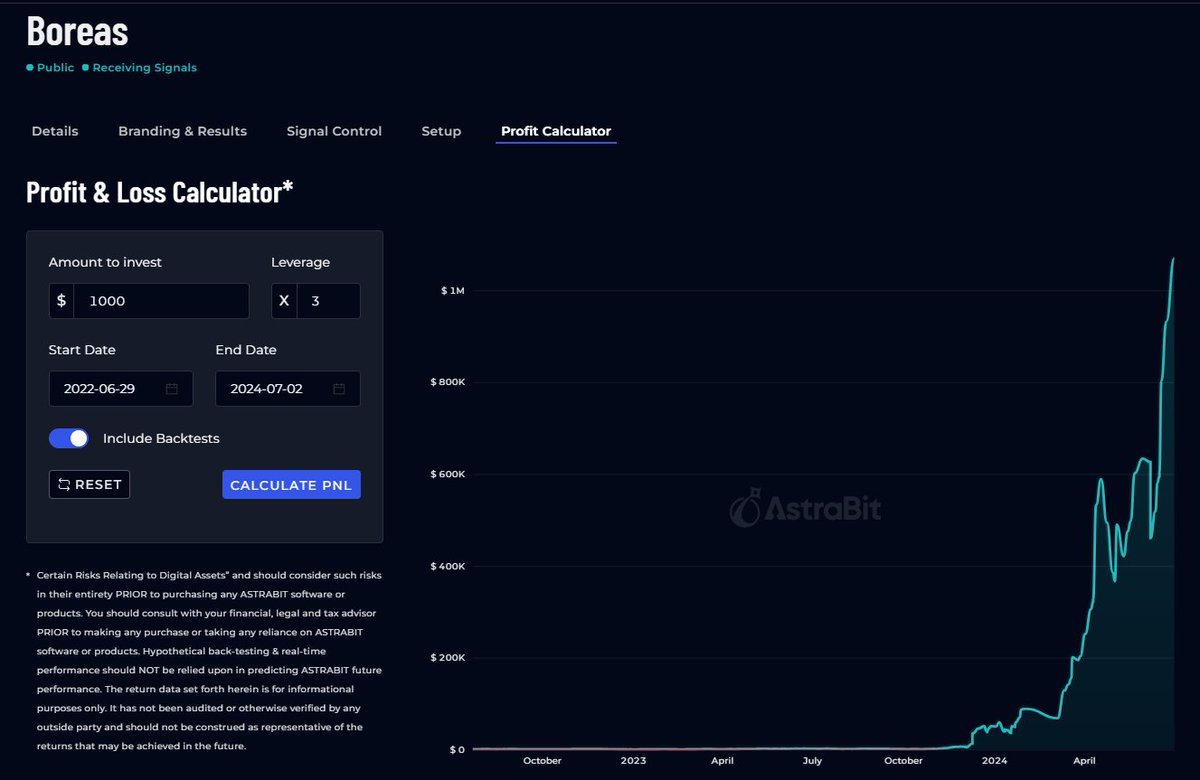Click the $ 400K axis label
Viewport: 1200px width, 780px height.
pos(448,566)
